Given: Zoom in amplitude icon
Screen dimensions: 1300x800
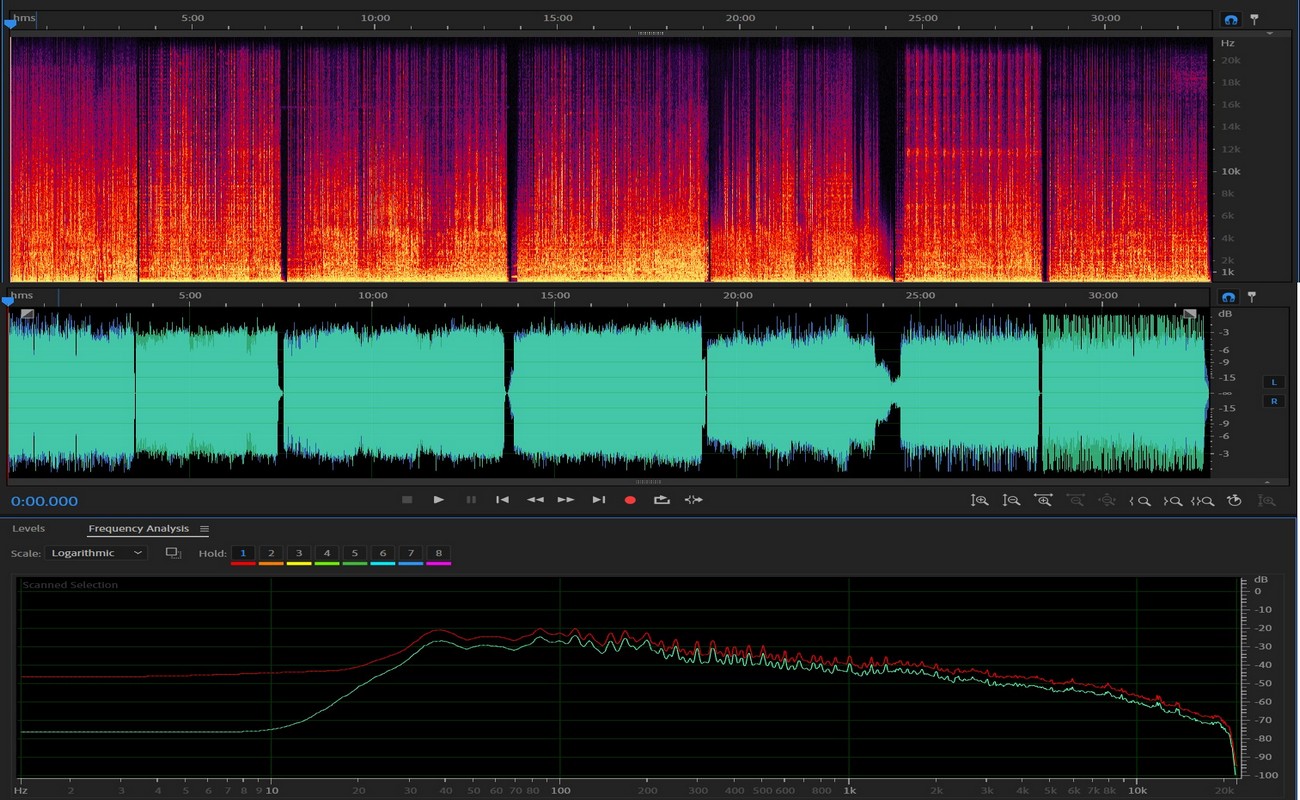Looking at the screenshot, I should point(980,500).
